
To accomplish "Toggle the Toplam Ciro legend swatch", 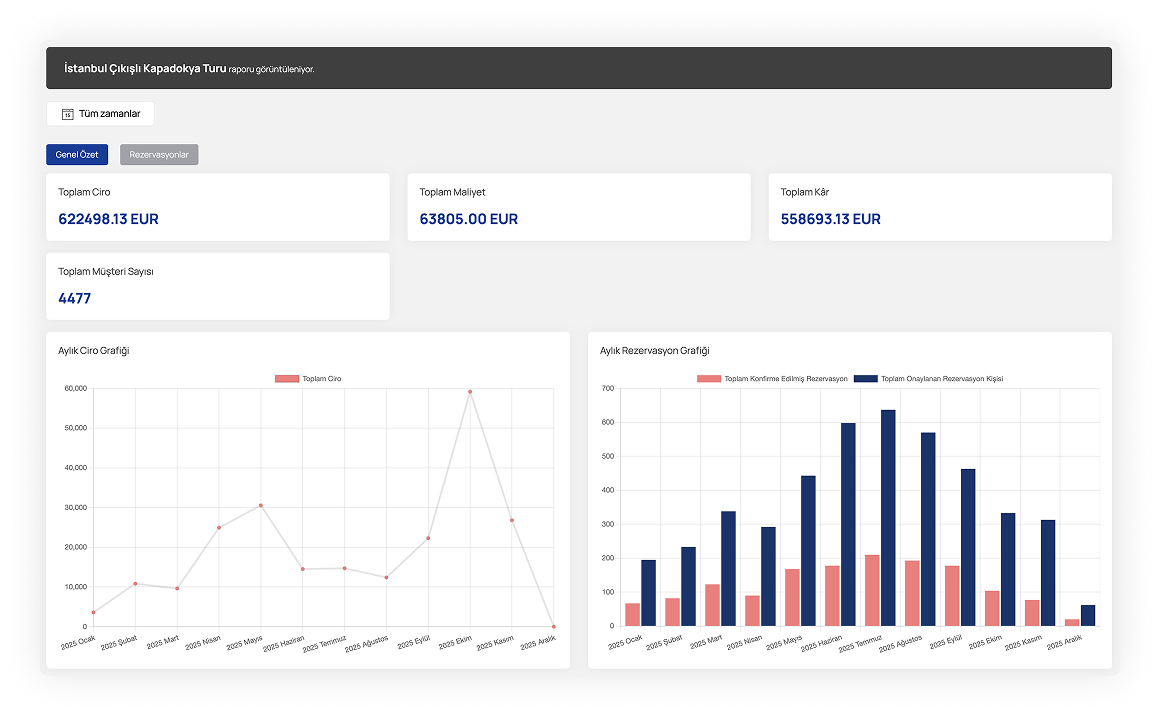I will pos(287,379).
